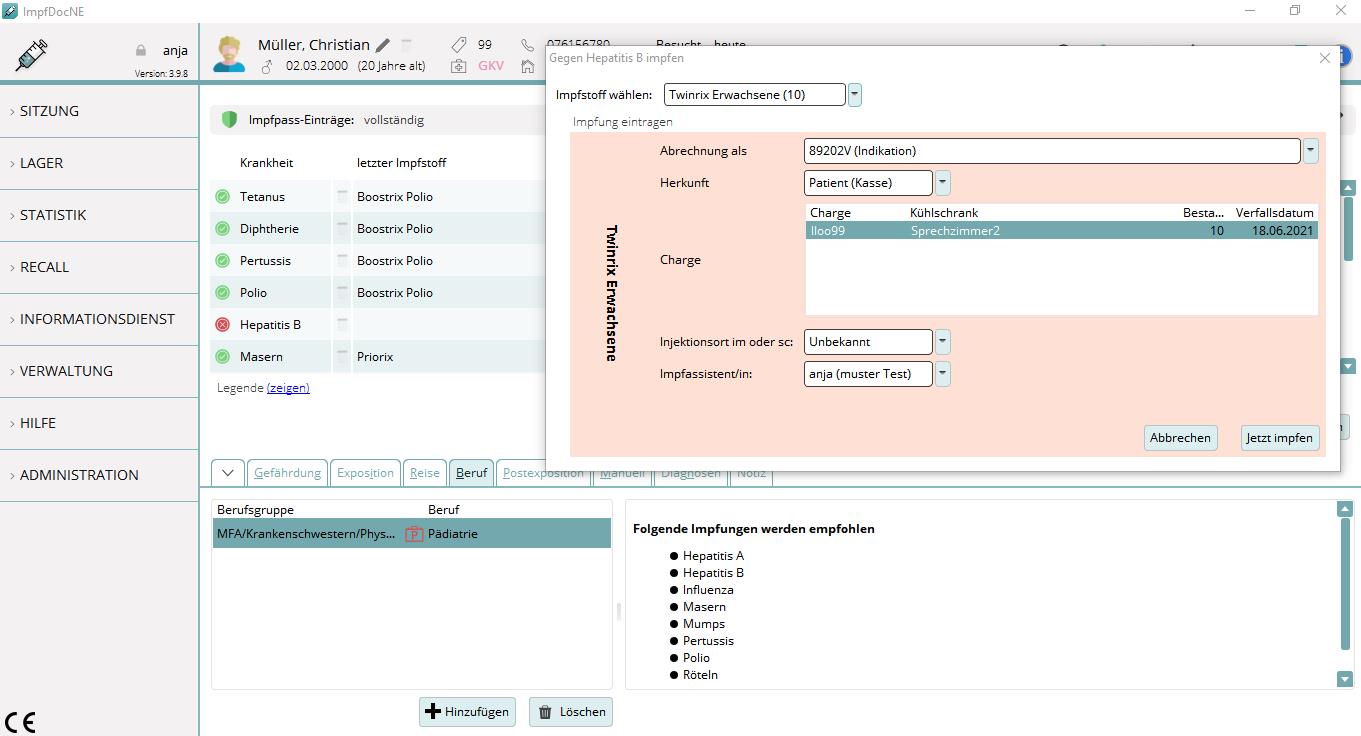Expand the STATISTIK sidebar section
Image resolution: width=1361 pixels, height=736 pixels.
(99, 215)
